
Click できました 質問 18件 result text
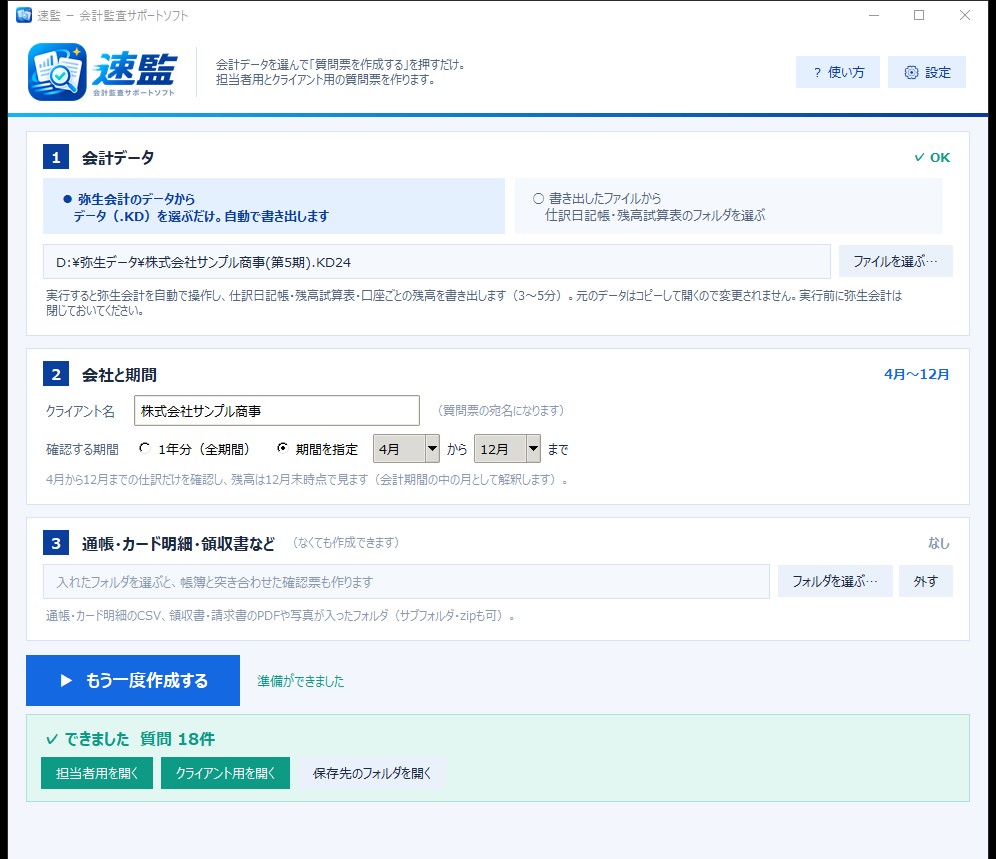click(x=130, y=739)
